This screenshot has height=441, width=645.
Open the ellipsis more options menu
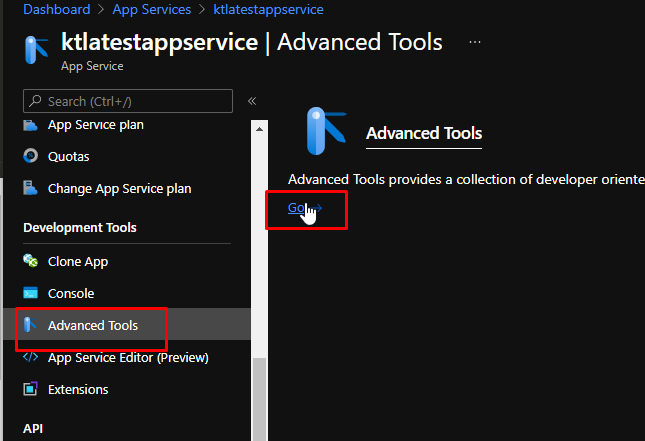click(475, 42)
